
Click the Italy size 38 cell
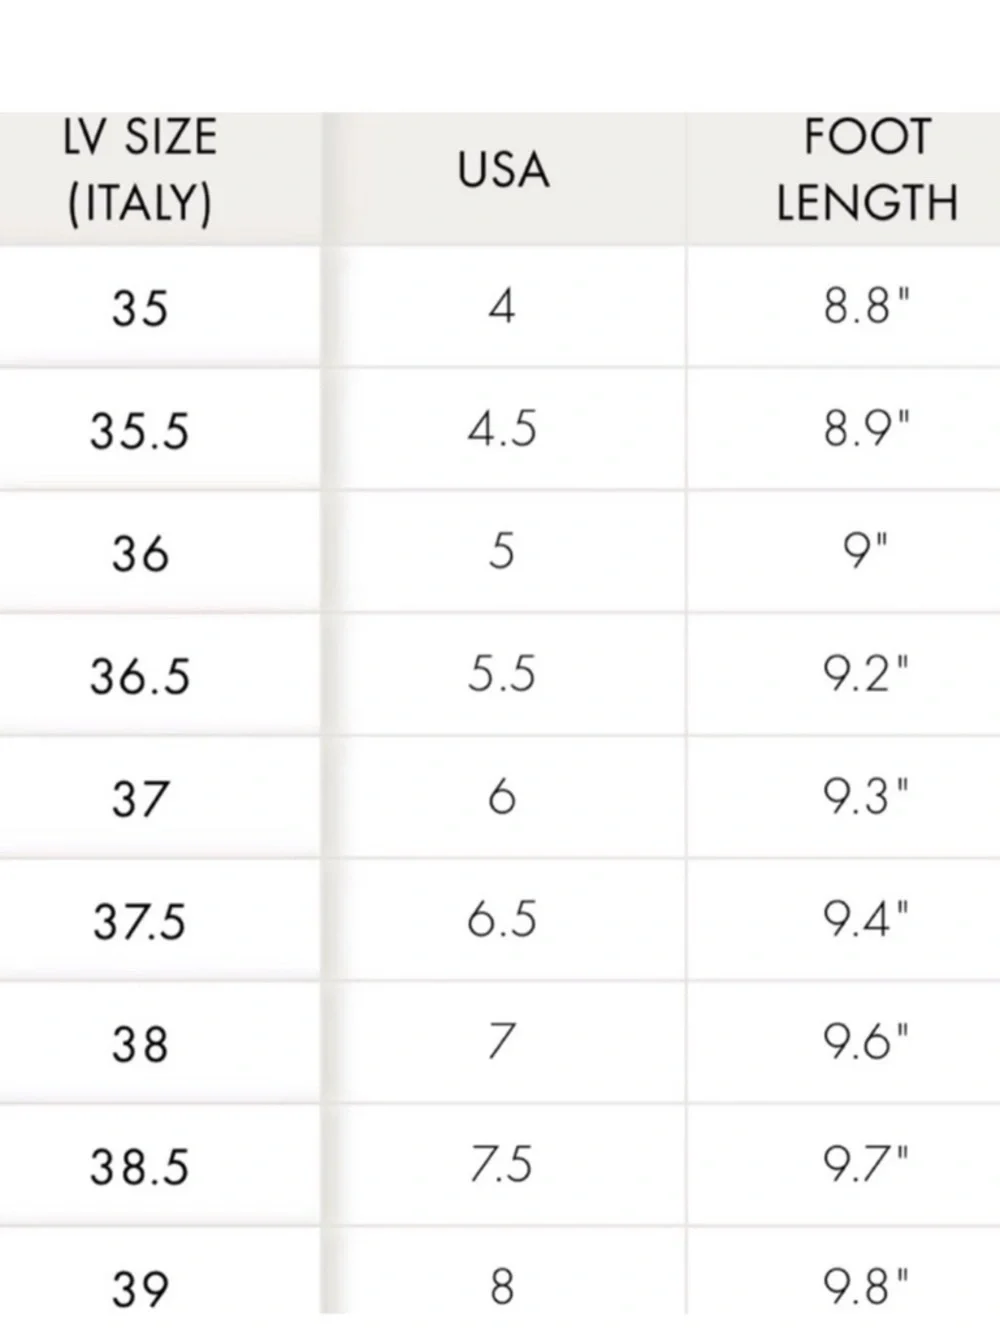click(x=140, y=1044)
